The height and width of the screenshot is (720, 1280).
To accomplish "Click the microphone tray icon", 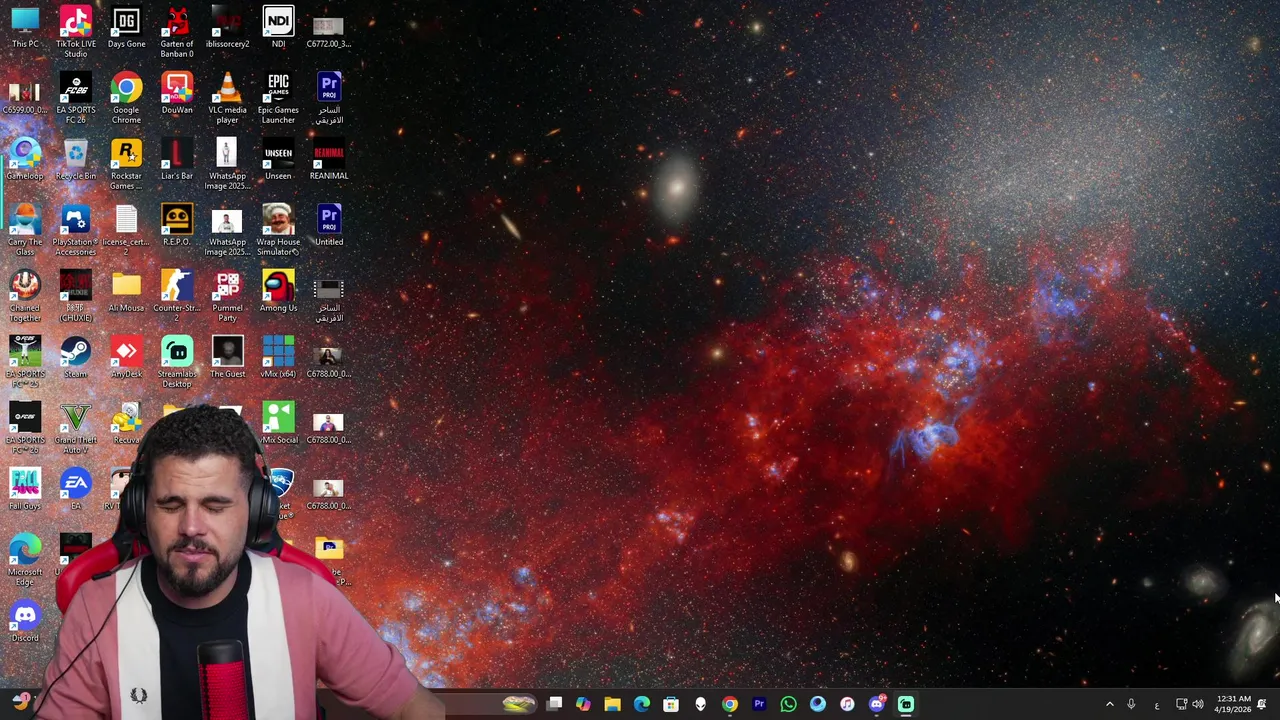I will [1131, 705].
